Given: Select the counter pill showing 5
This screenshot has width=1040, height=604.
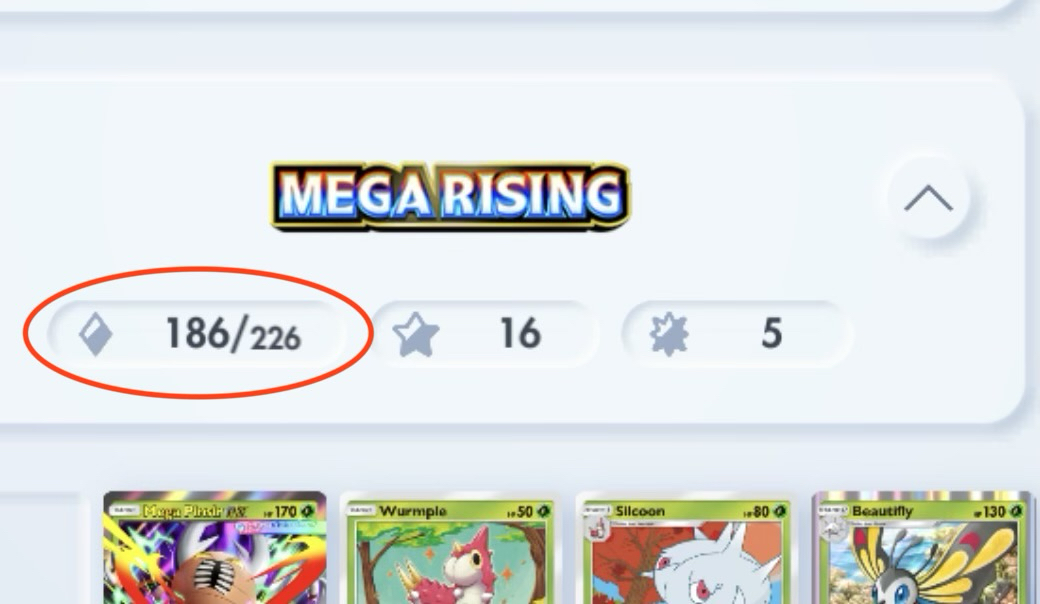Looking at the screenshot, I should point(736,333).
